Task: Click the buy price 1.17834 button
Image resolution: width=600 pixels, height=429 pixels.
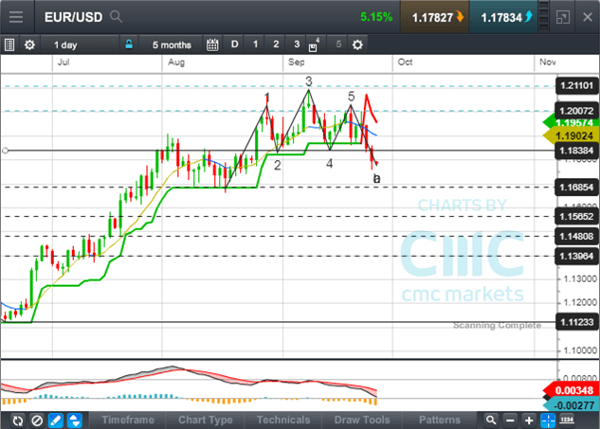Action: [x=508, y=17]
